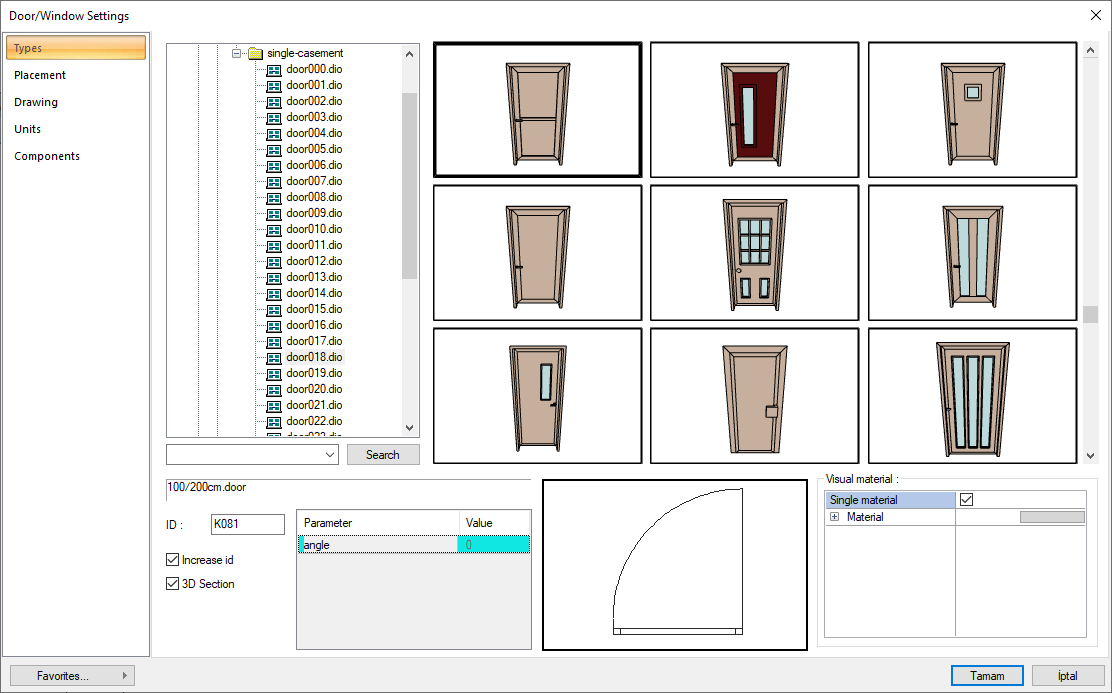
Task: Expand the Material property row
Action: tap(834, 517)
